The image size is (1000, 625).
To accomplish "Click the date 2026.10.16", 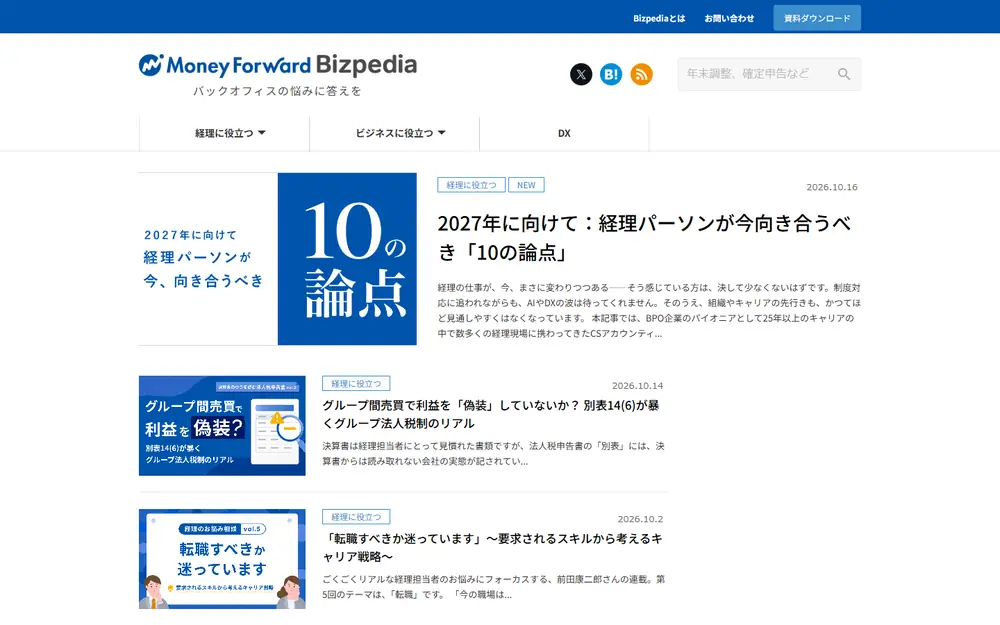I will [x=832, y=187].
